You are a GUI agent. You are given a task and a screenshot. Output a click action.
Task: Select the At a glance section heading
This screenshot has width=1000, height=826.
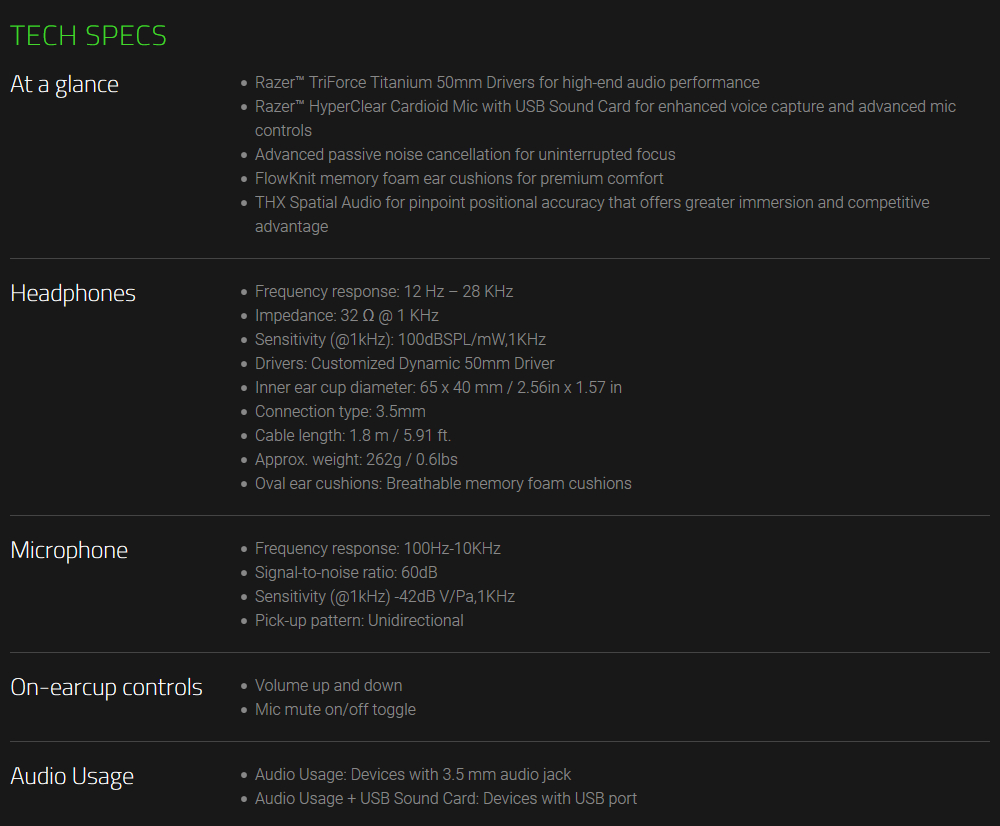64,84
